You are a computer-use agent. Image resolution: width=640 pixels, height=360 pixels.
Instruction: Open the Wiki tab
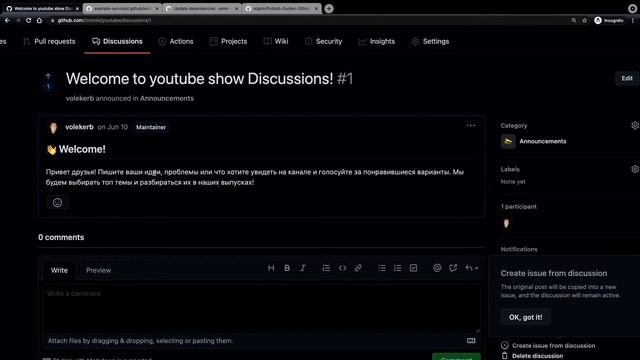point(276,41)
